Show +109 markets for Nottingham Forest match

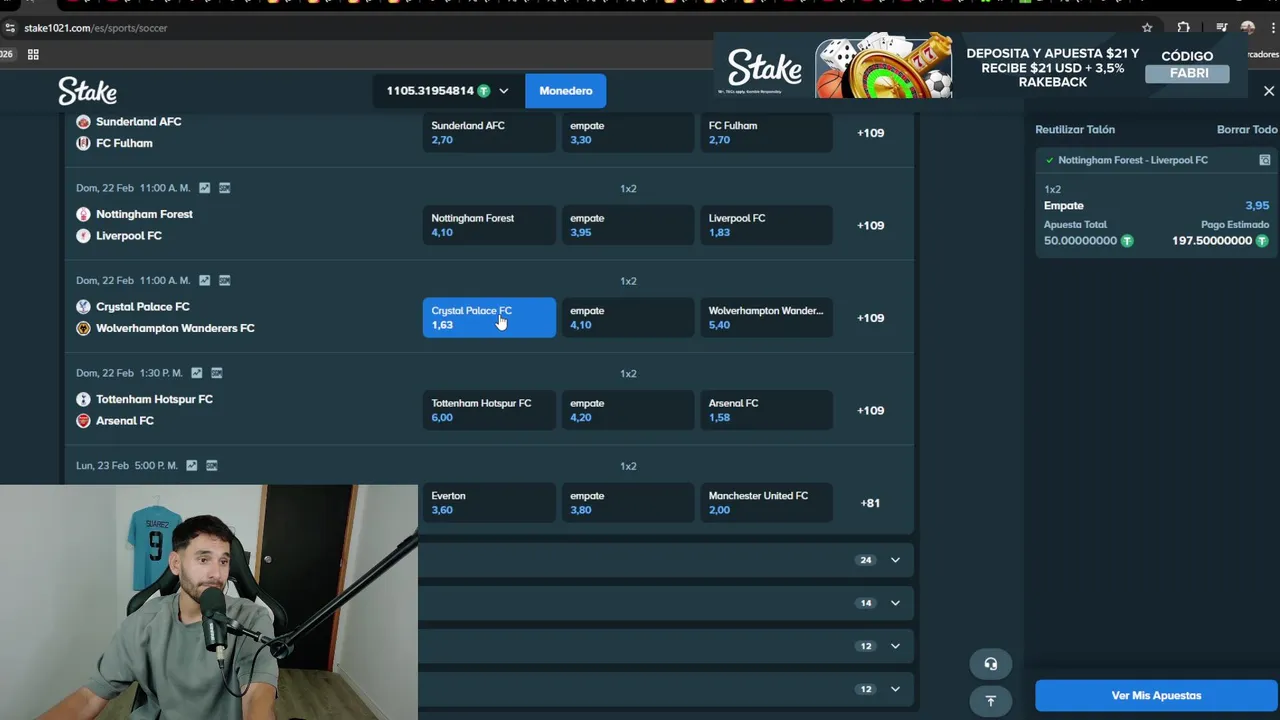coord(870,225)
